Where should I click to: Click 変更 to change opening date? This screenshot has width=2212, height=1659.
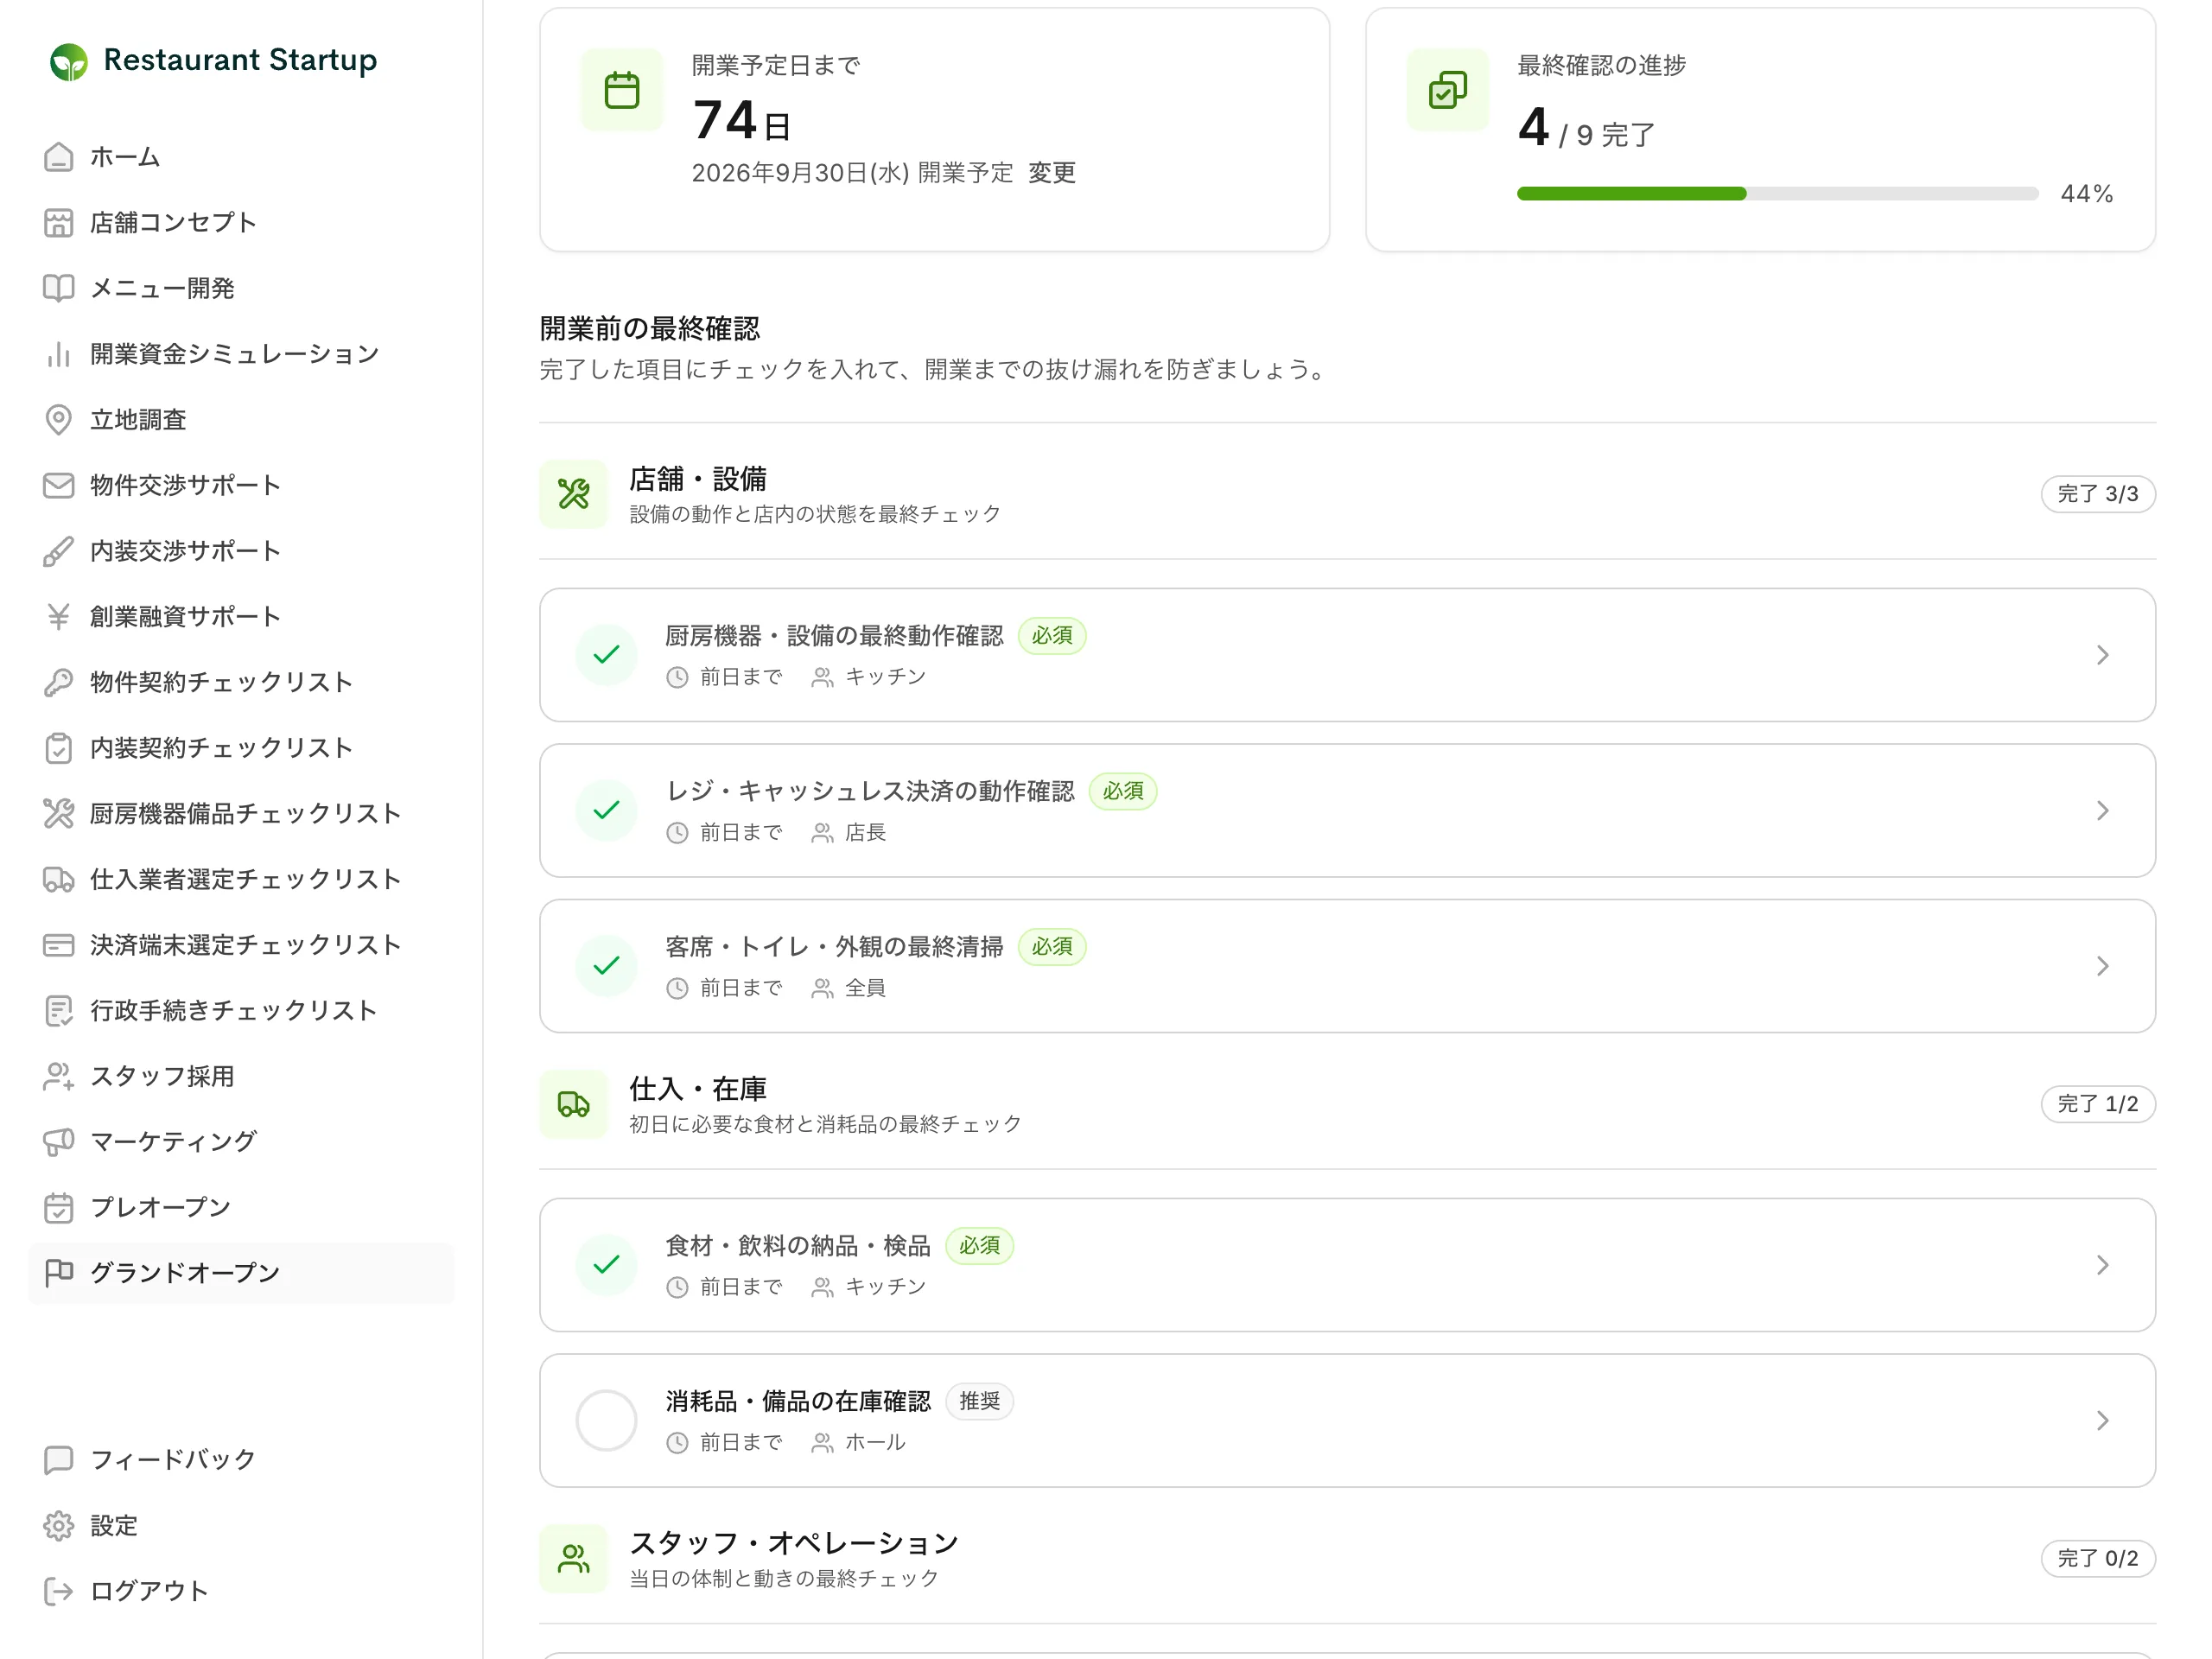(x=1052, y=173)
